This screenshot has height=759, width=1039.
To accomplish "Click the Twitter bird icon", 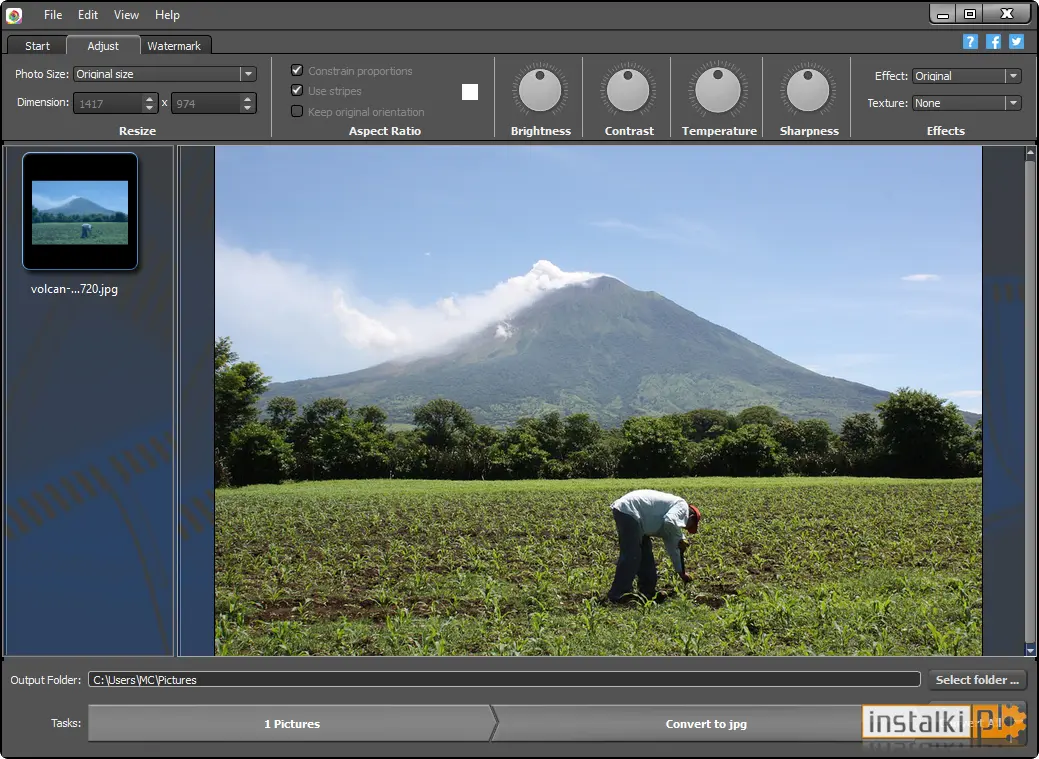I will [1016, 42].
